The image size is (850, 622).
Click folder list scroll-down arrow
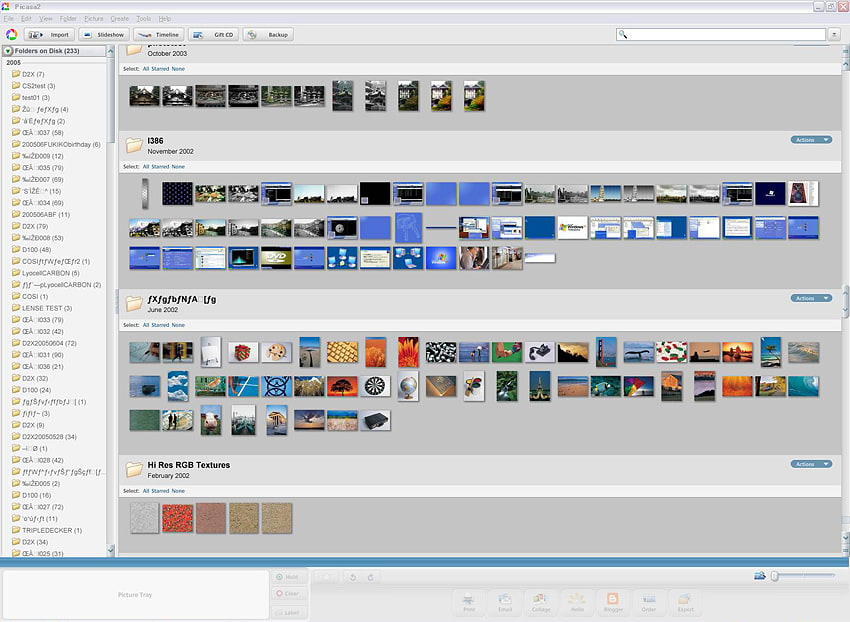pyautogui.click(x=111, y=550)
